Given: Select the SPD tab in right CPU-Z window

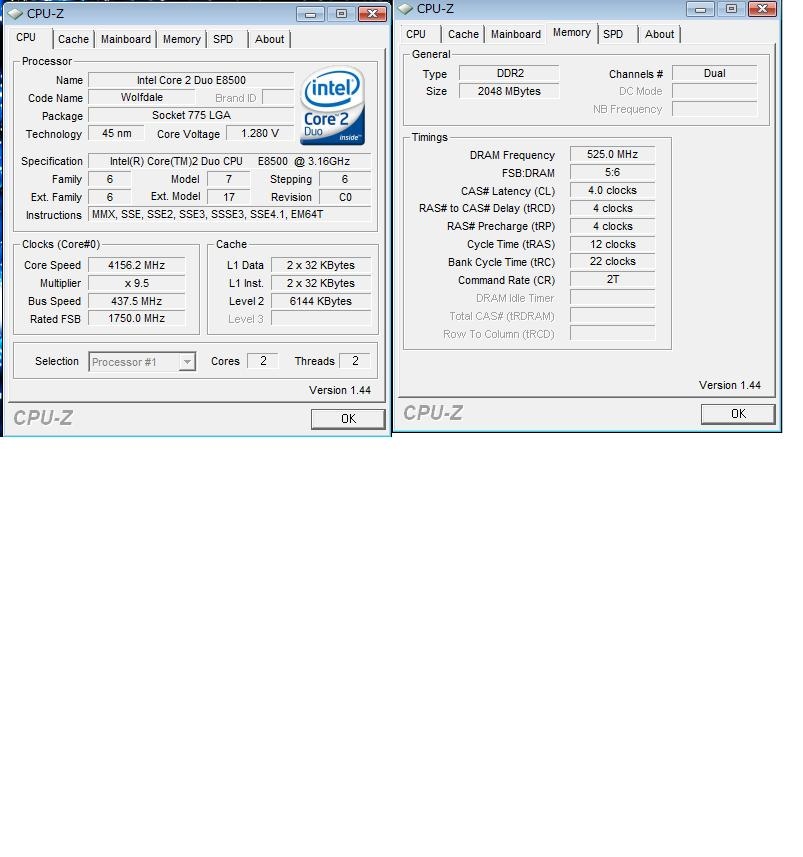Looking at the screenshot, I should coord(613,34).
